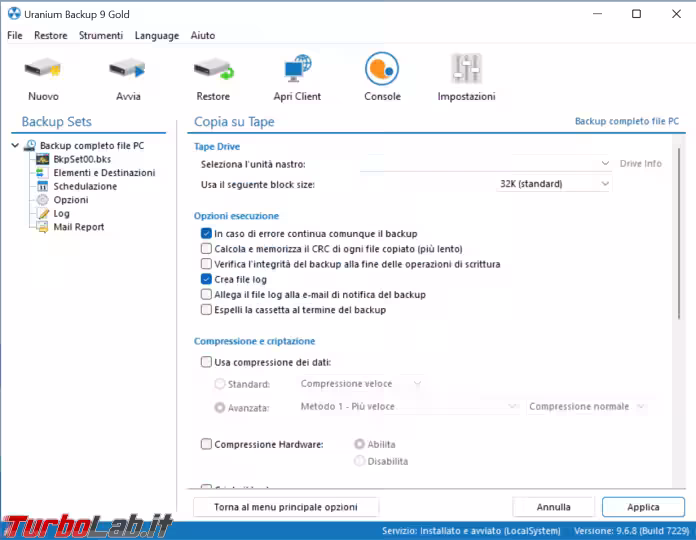Open the 'Compressione normale' dropdown
696x540 pixels.
click(x=586, y=406)
